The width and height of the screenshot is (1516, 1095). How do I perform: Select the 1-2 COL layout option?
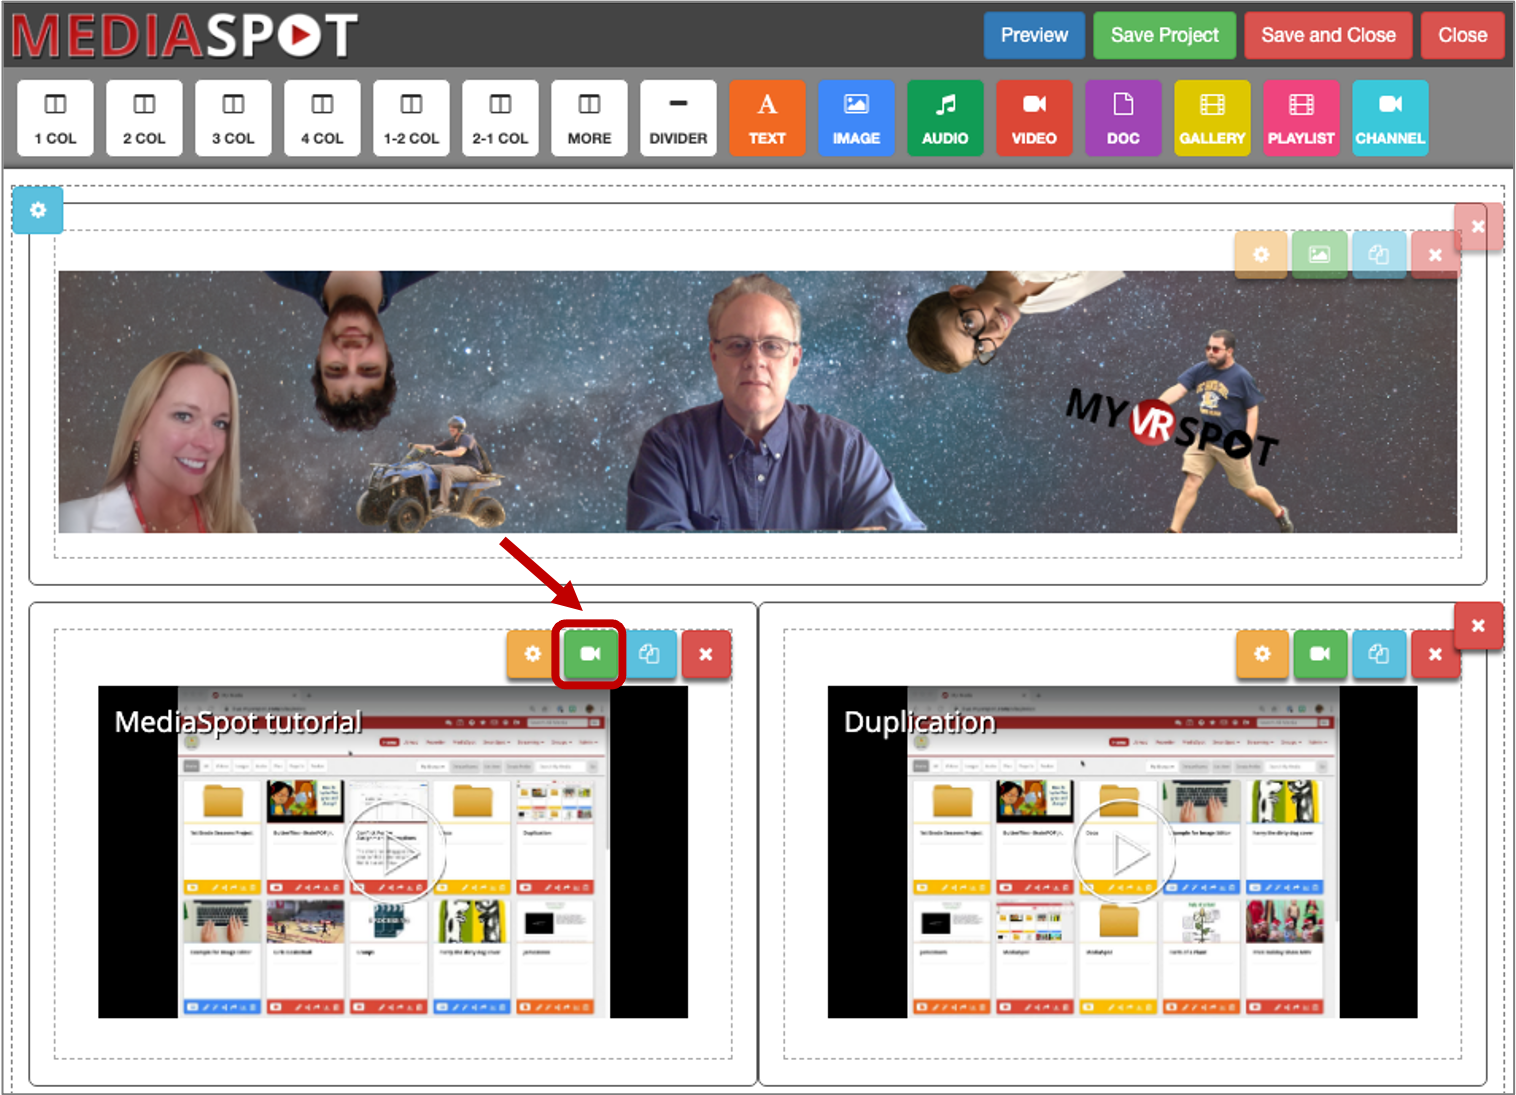click(x=411, y=118)
